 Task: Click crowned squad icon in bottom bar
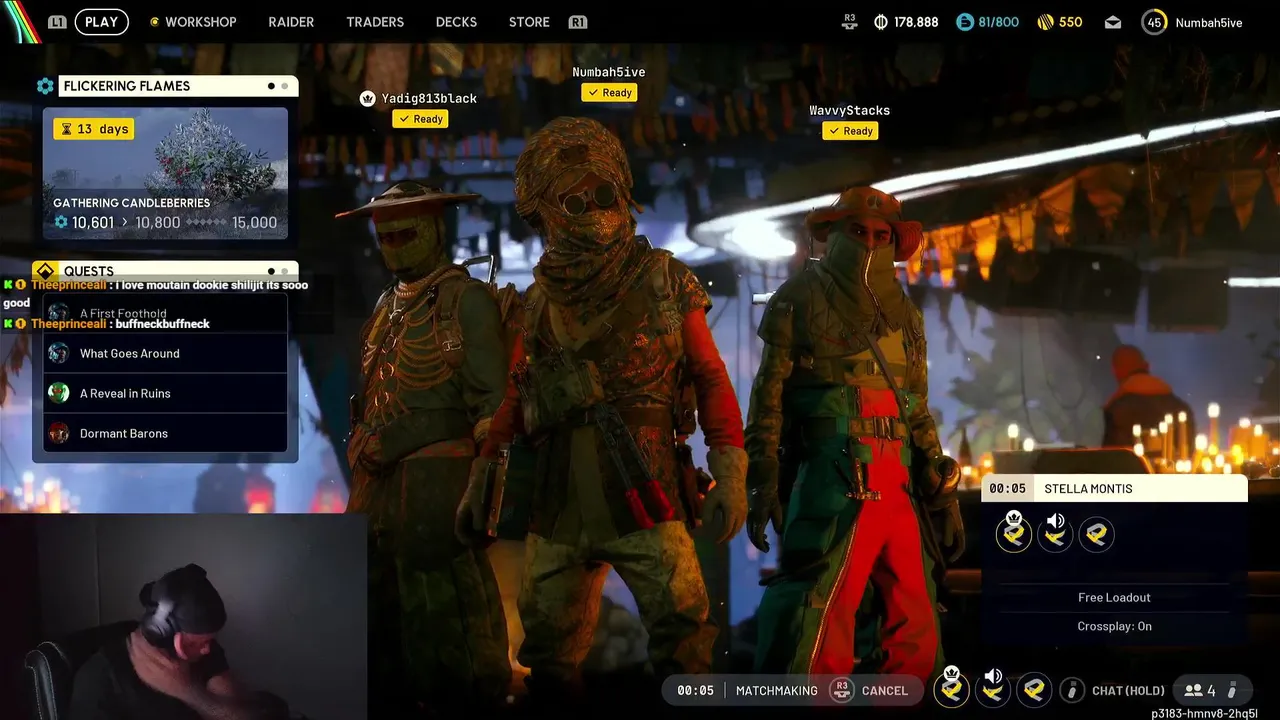click(952, 689)
